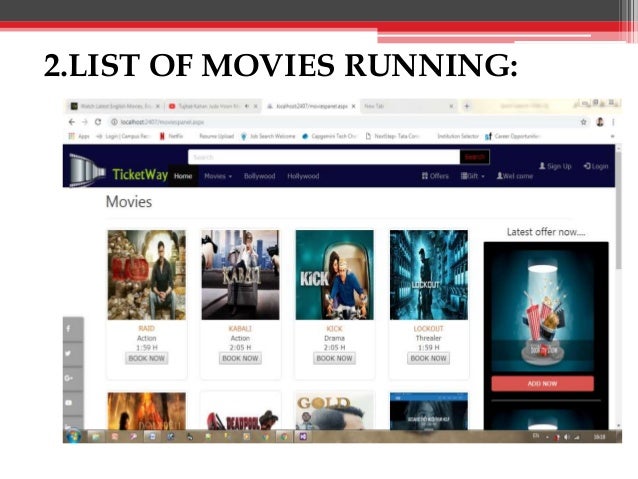Open the Facebook share sidebar icon
The width and height of the screenshot is (638, 479).
73,329
